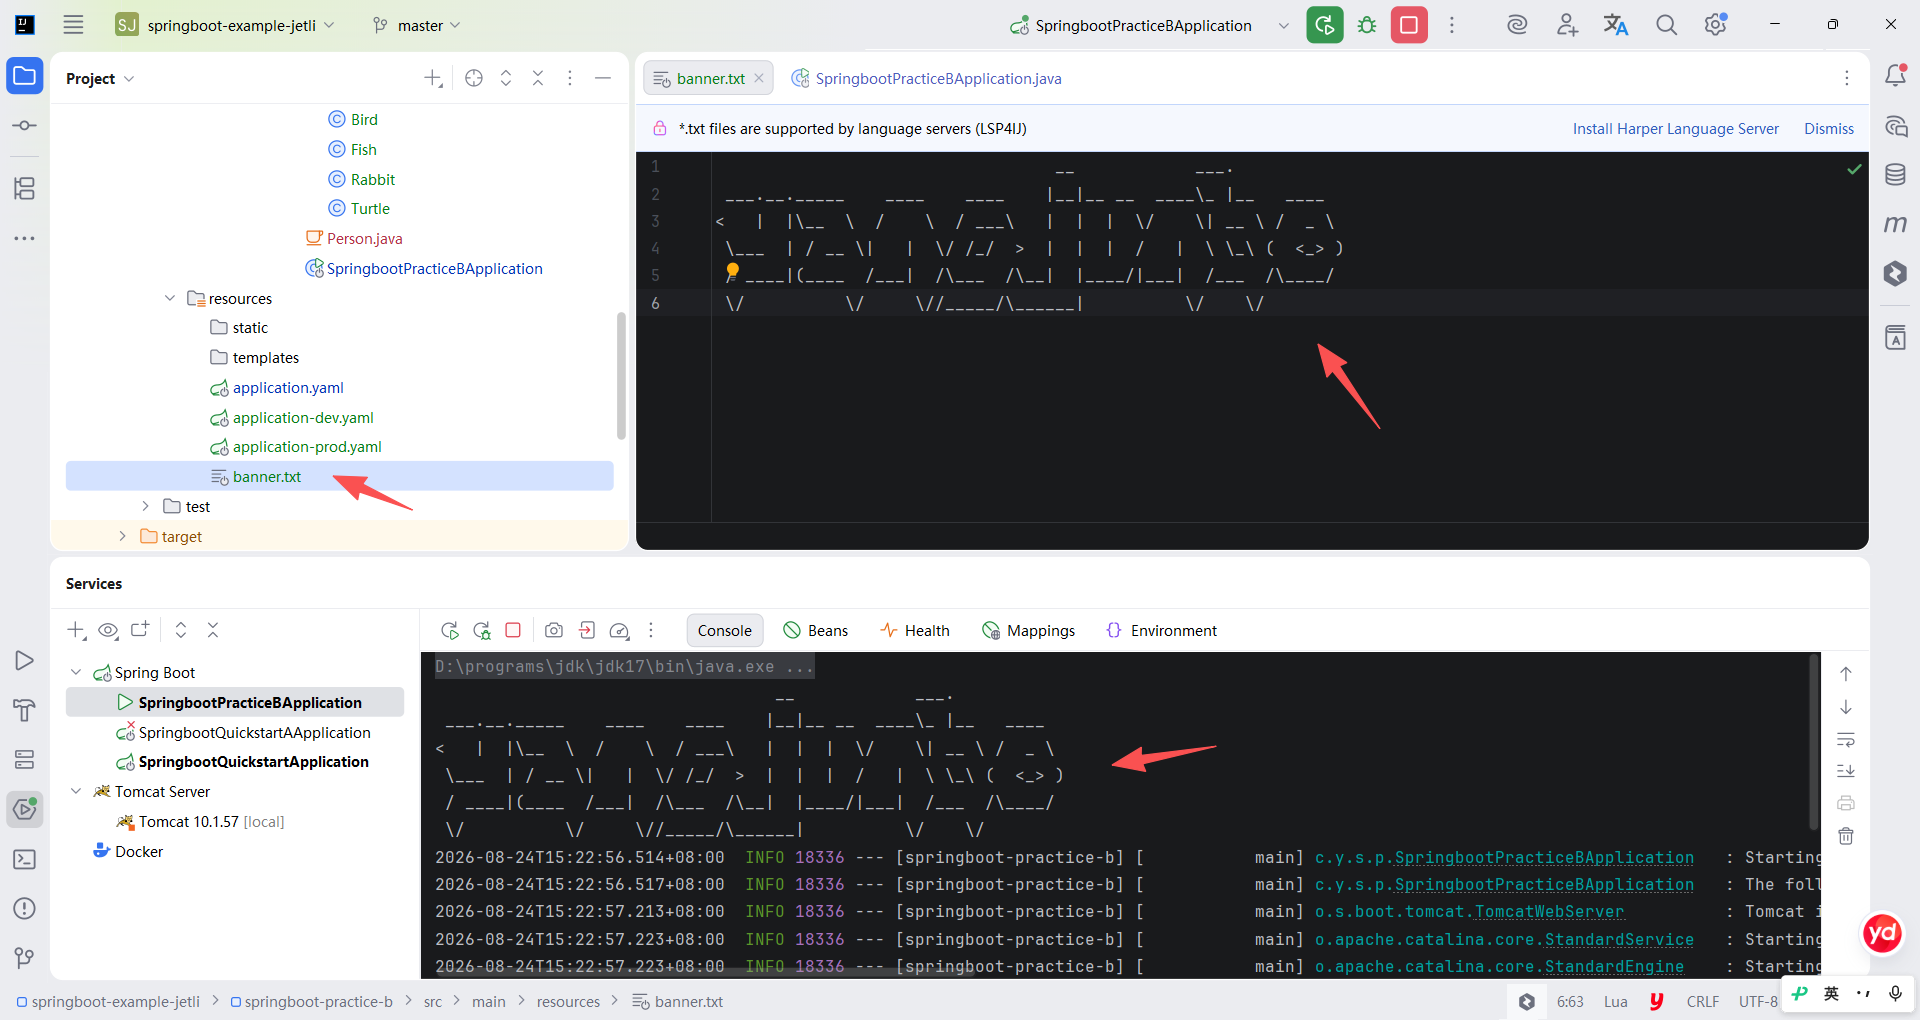Close the banner.txt editor tab
This screenshot has width=1920, height=1020.
(759, 78)
